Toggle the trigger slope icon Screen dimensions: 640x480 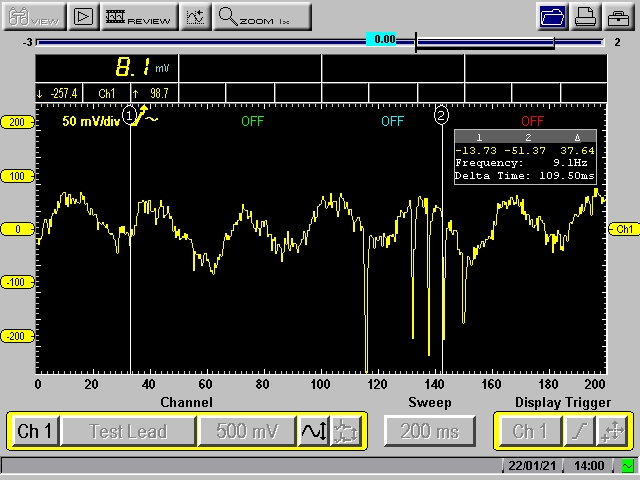coord(579,432)
